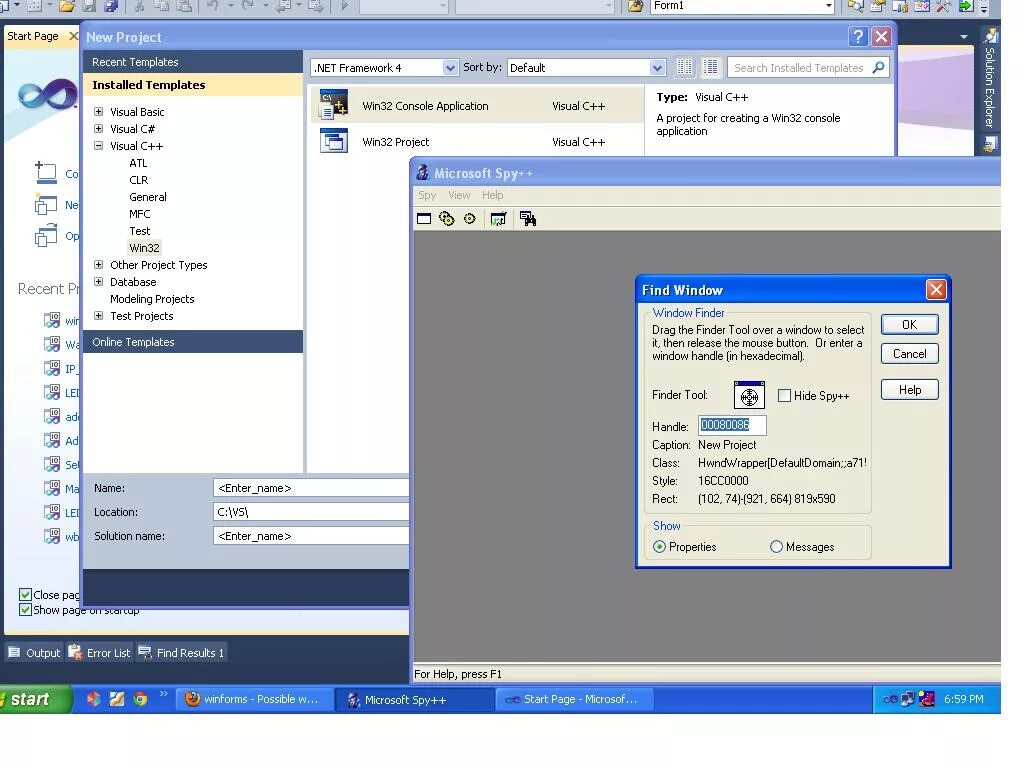
Task: Click Cancel in the Find Window dialog
Action: pos(910,354)
